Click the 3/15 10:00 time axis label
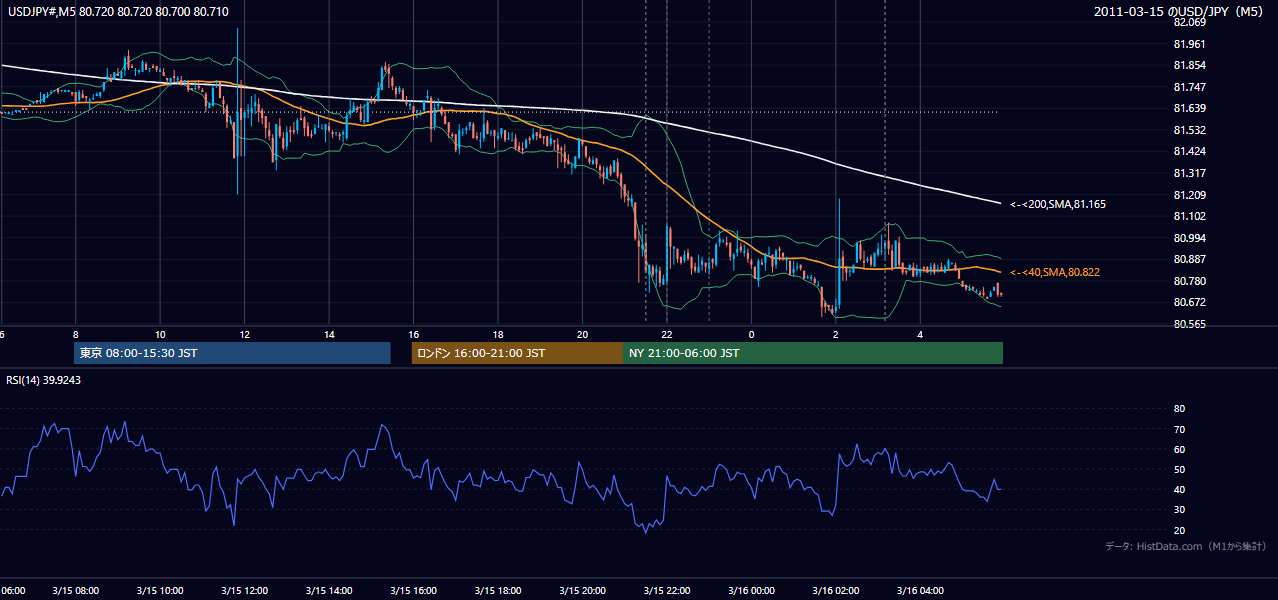The width and height of the screenshot is (1278, 600). [160, 591]
